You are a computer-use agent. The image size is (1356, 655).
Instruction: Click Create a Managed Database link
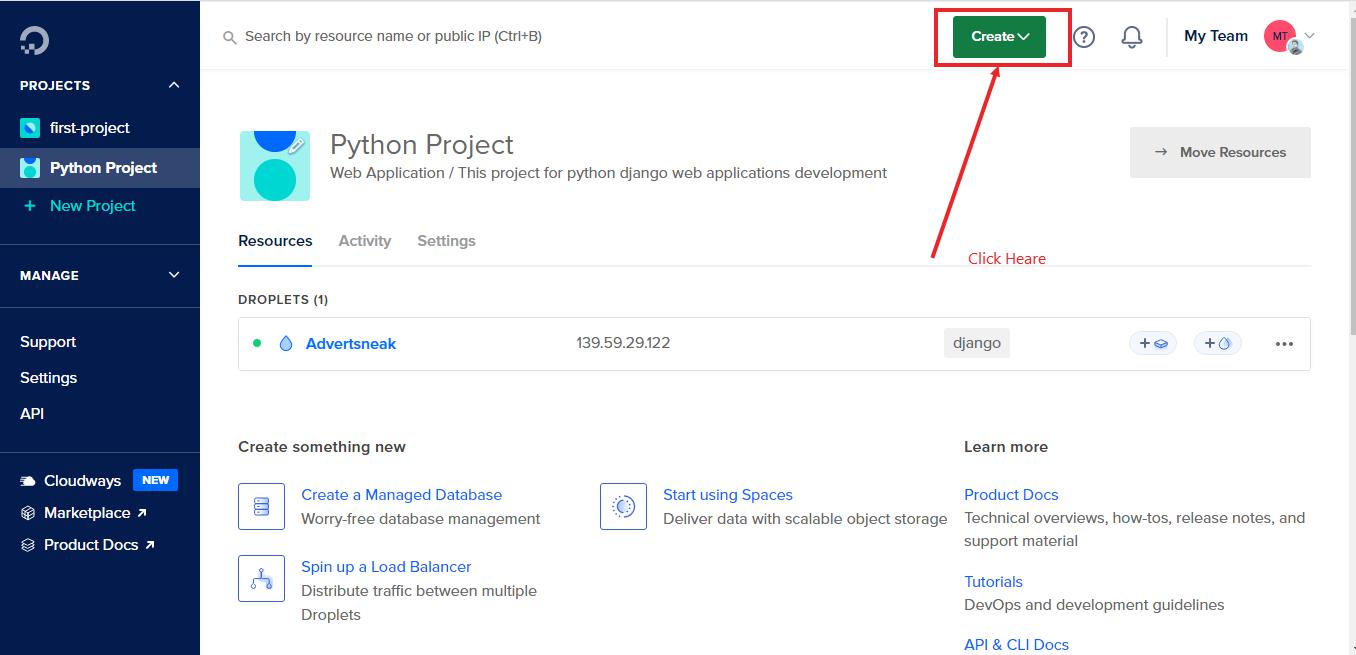tap(402, 495)
